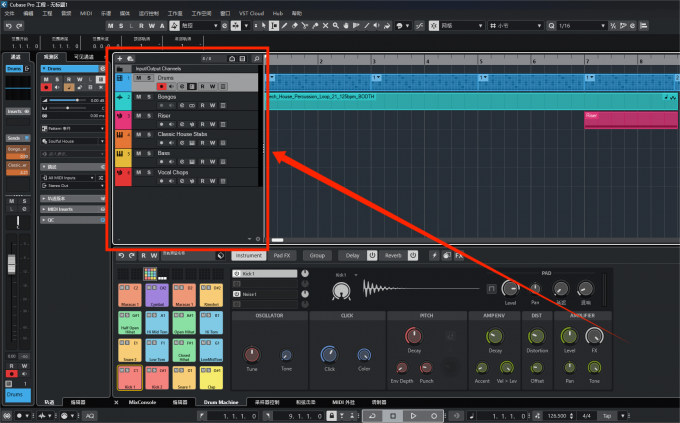Viewport: 680px width, 423px height.
Task: Switch to the Drum Machine tab
Action: tap(221, 403)
